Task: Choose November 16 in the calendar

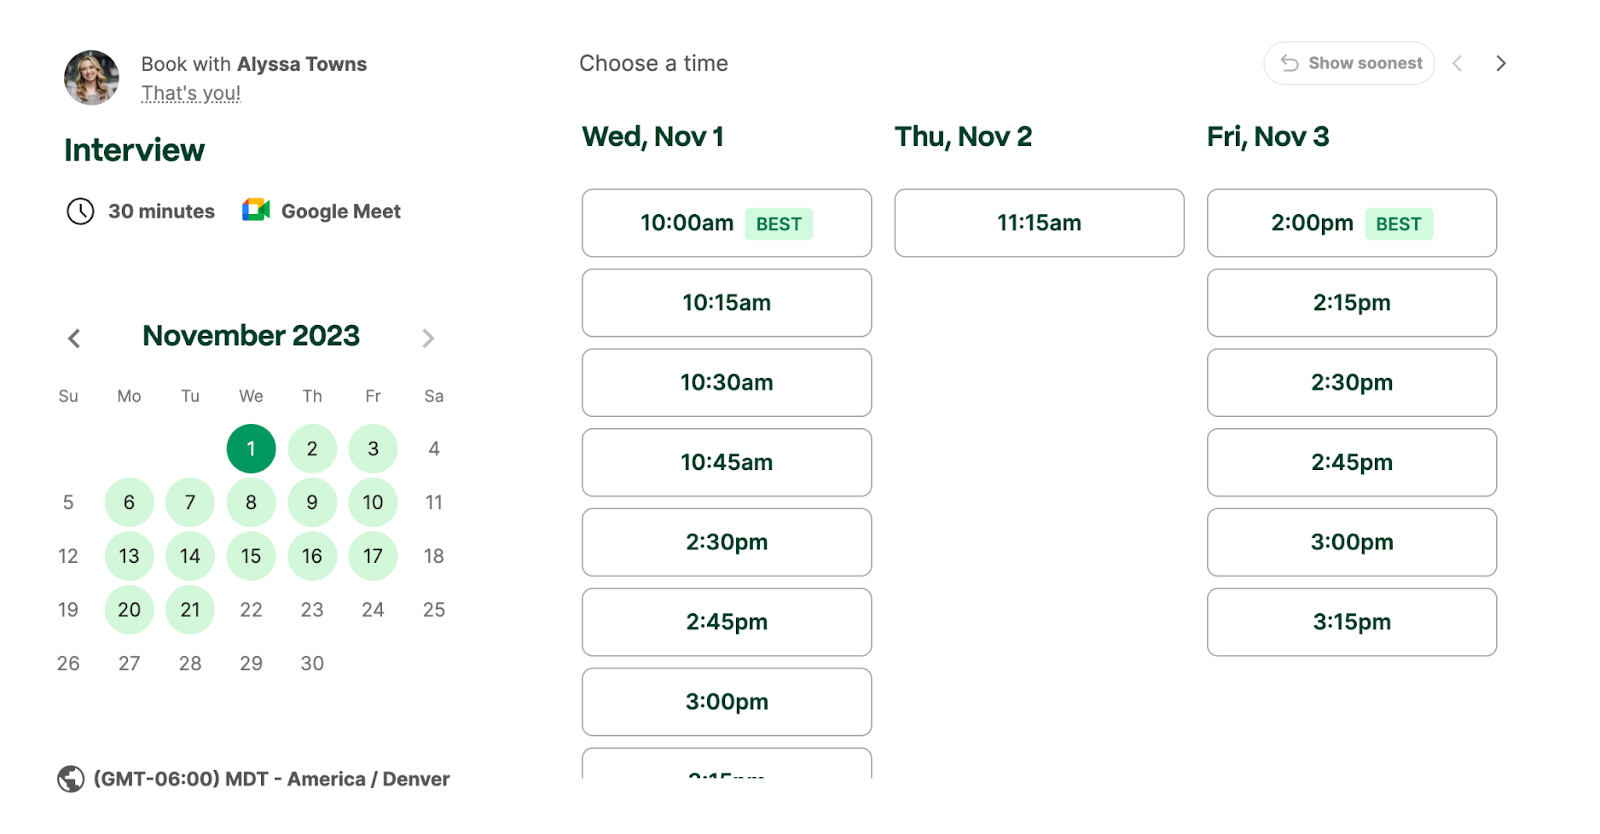Action: coord(312,556)
